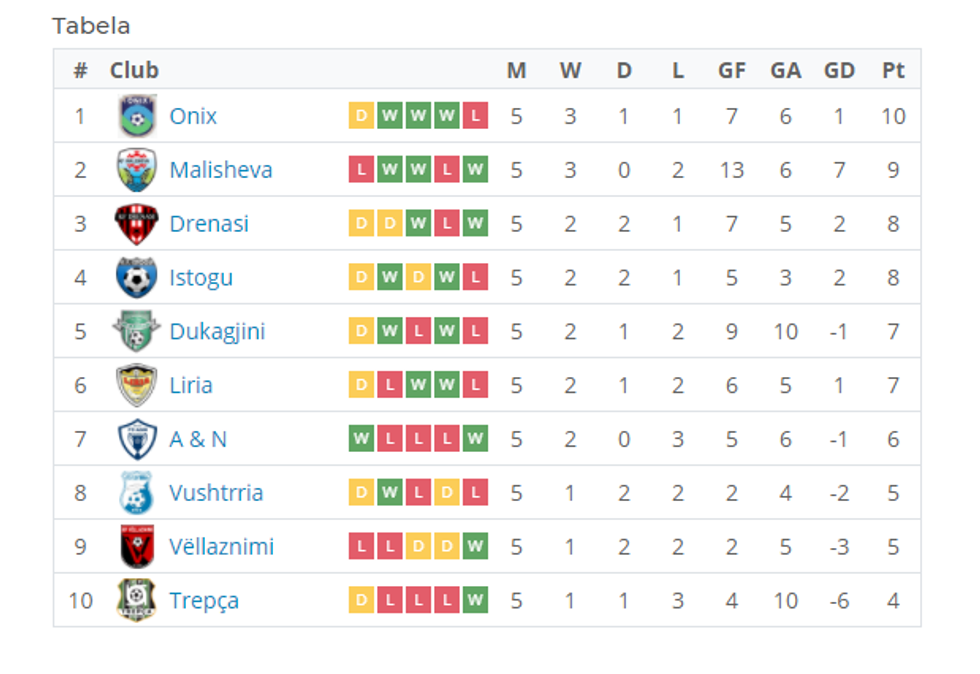This screenshot has width=980, height=674.
Task: Click the Onix club logo
Action: (x=136, y=116)
